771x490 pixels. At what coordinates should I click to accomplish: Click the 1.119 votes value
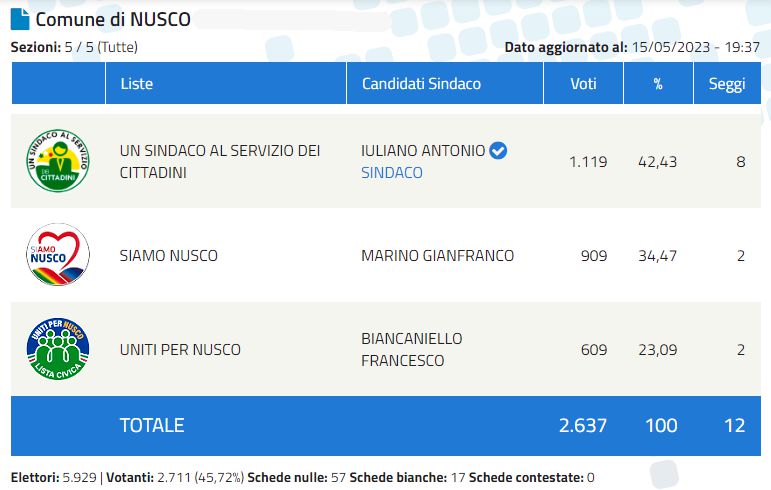click(x=588, y=162)
